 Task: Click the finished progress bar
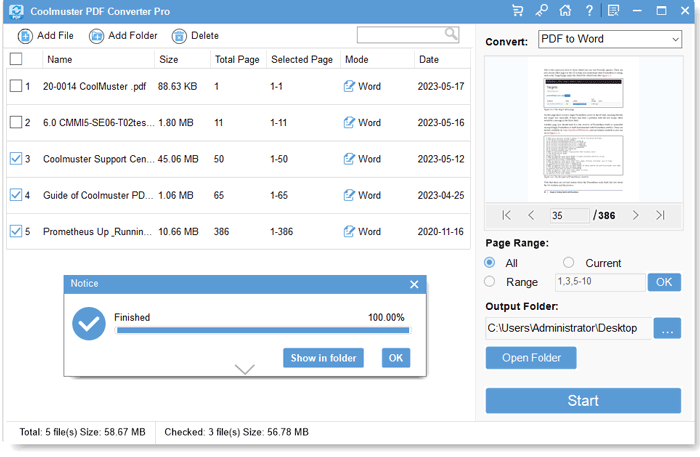coord(262,330)
